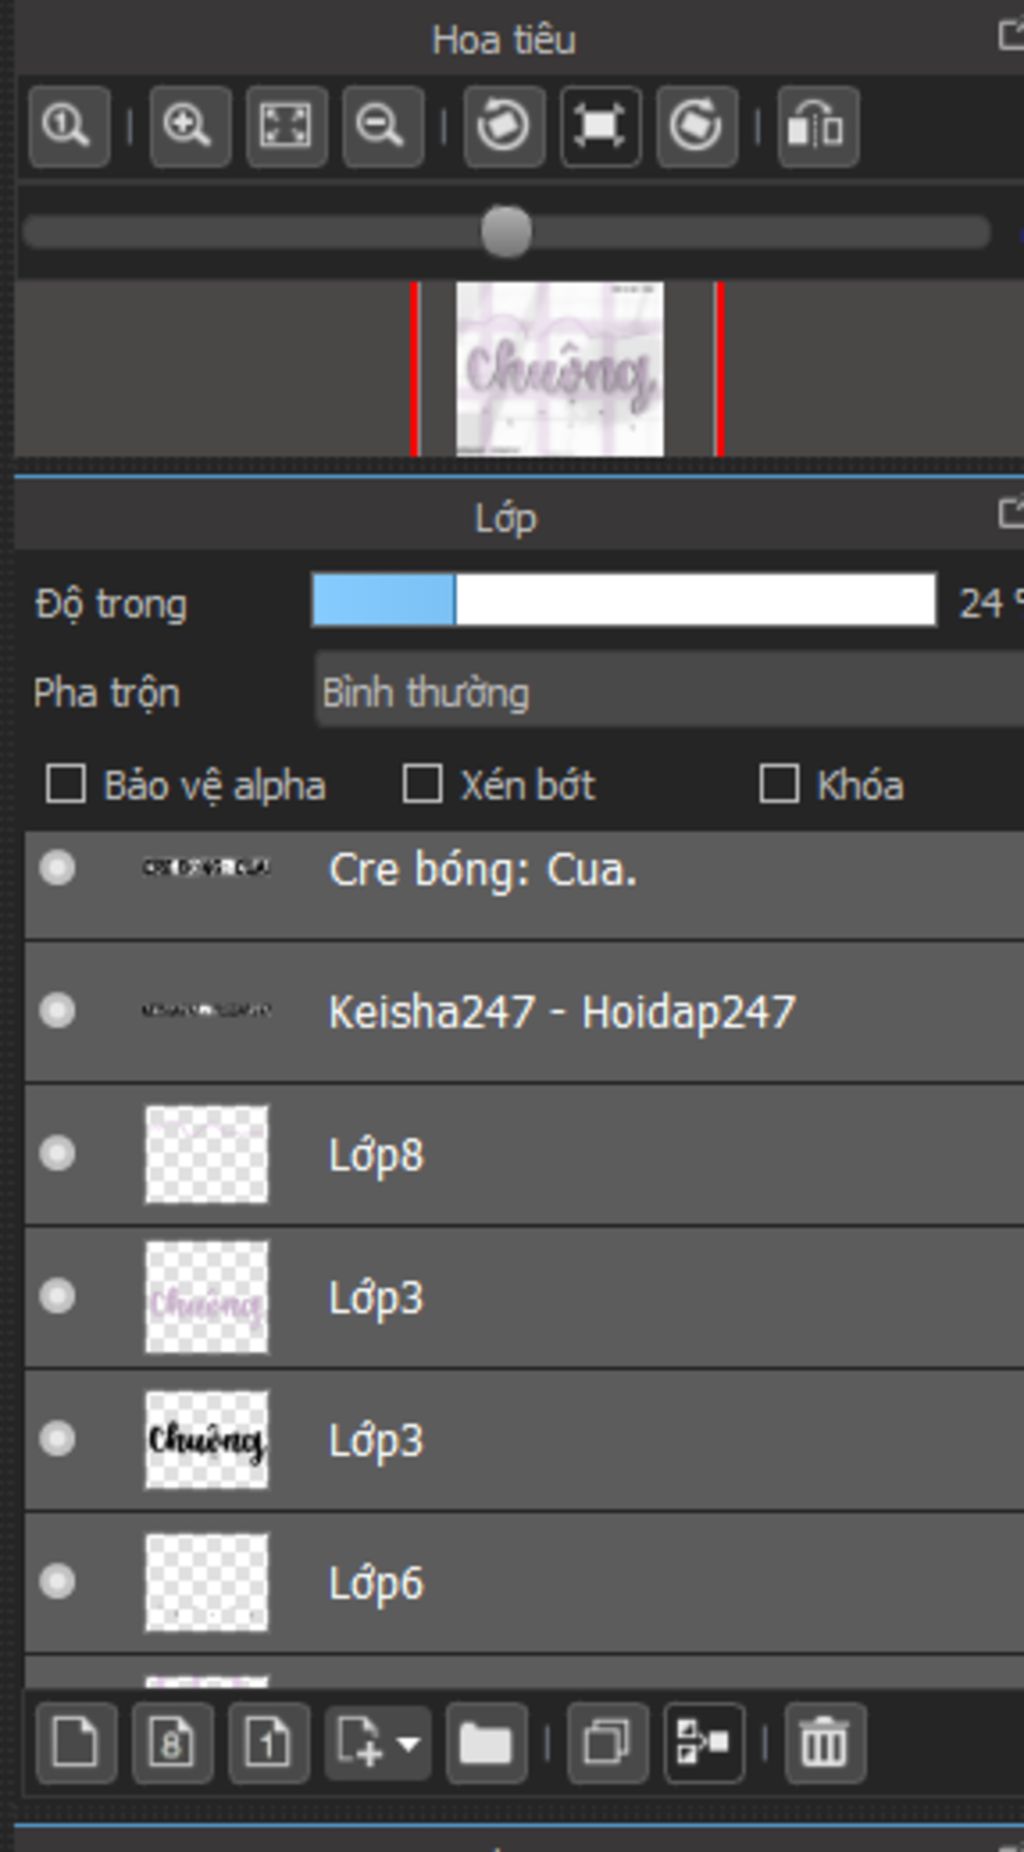The height and width of the screenshot is (1852, 1024).
Task: Add a new 8-bit layer
Action: click(172, 1744)
